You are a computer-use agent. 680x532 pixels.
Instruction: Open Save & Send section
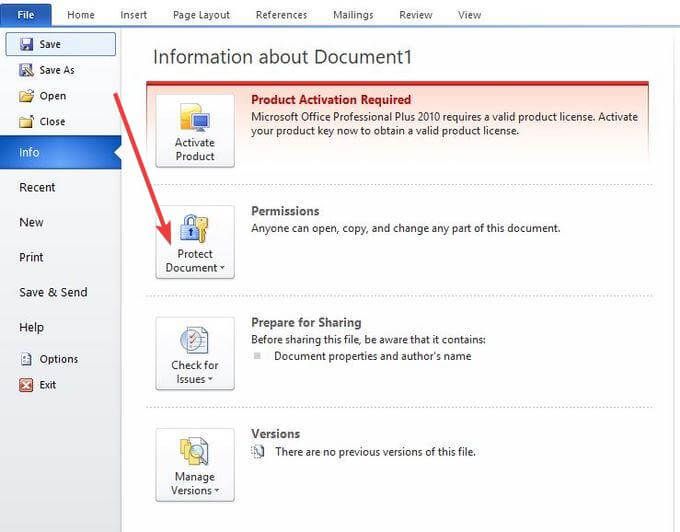(53, 292)
